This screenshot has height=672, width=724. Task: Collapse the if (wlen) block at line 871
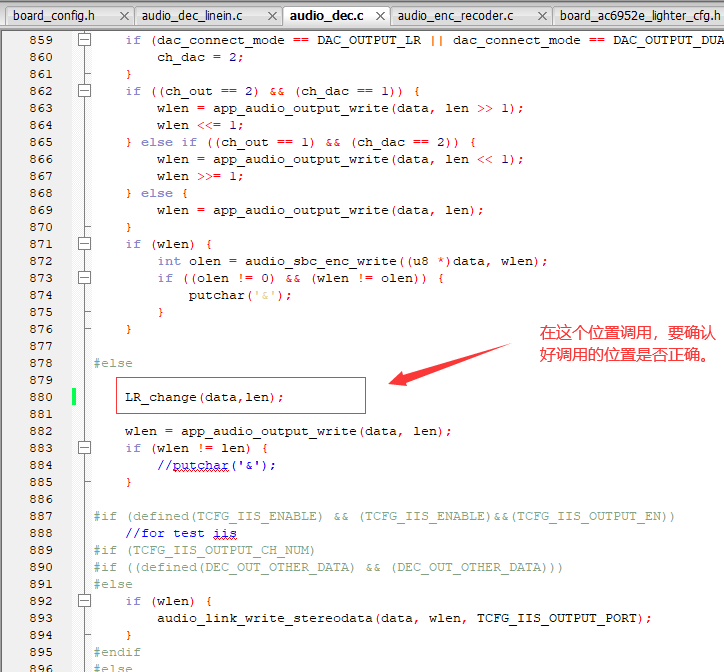coord(84,243)
